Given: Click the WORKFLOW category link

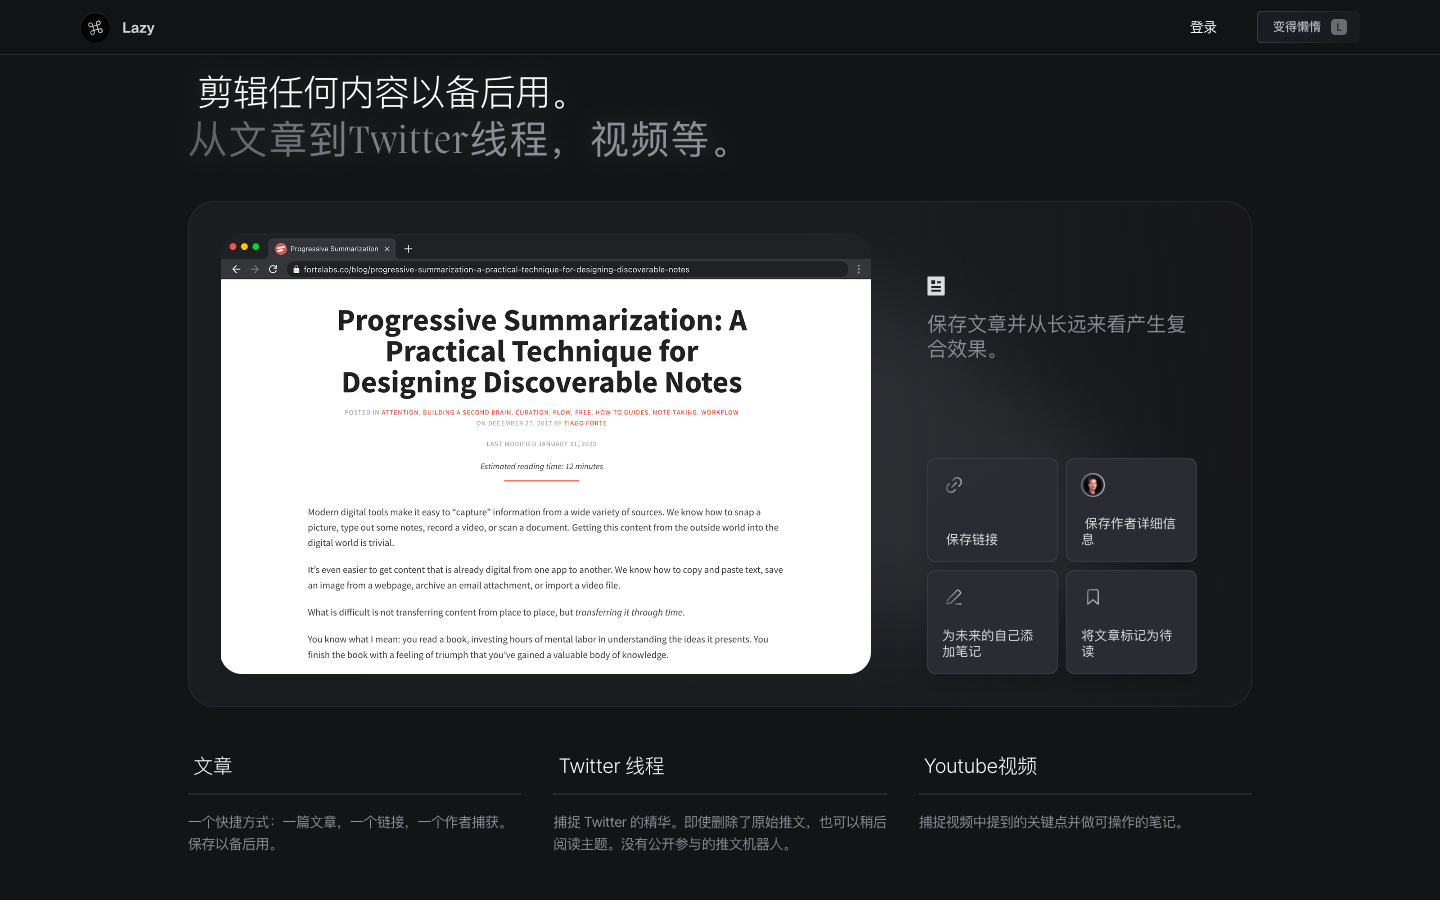Looking at the screenshot, I should coord(720,412).
